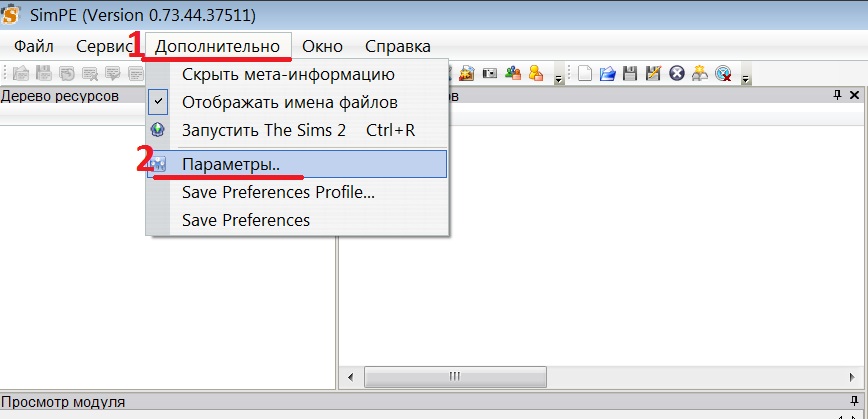Open the Файл menu
The height and width of the screenshot is (419, 868).
point(34,46)
